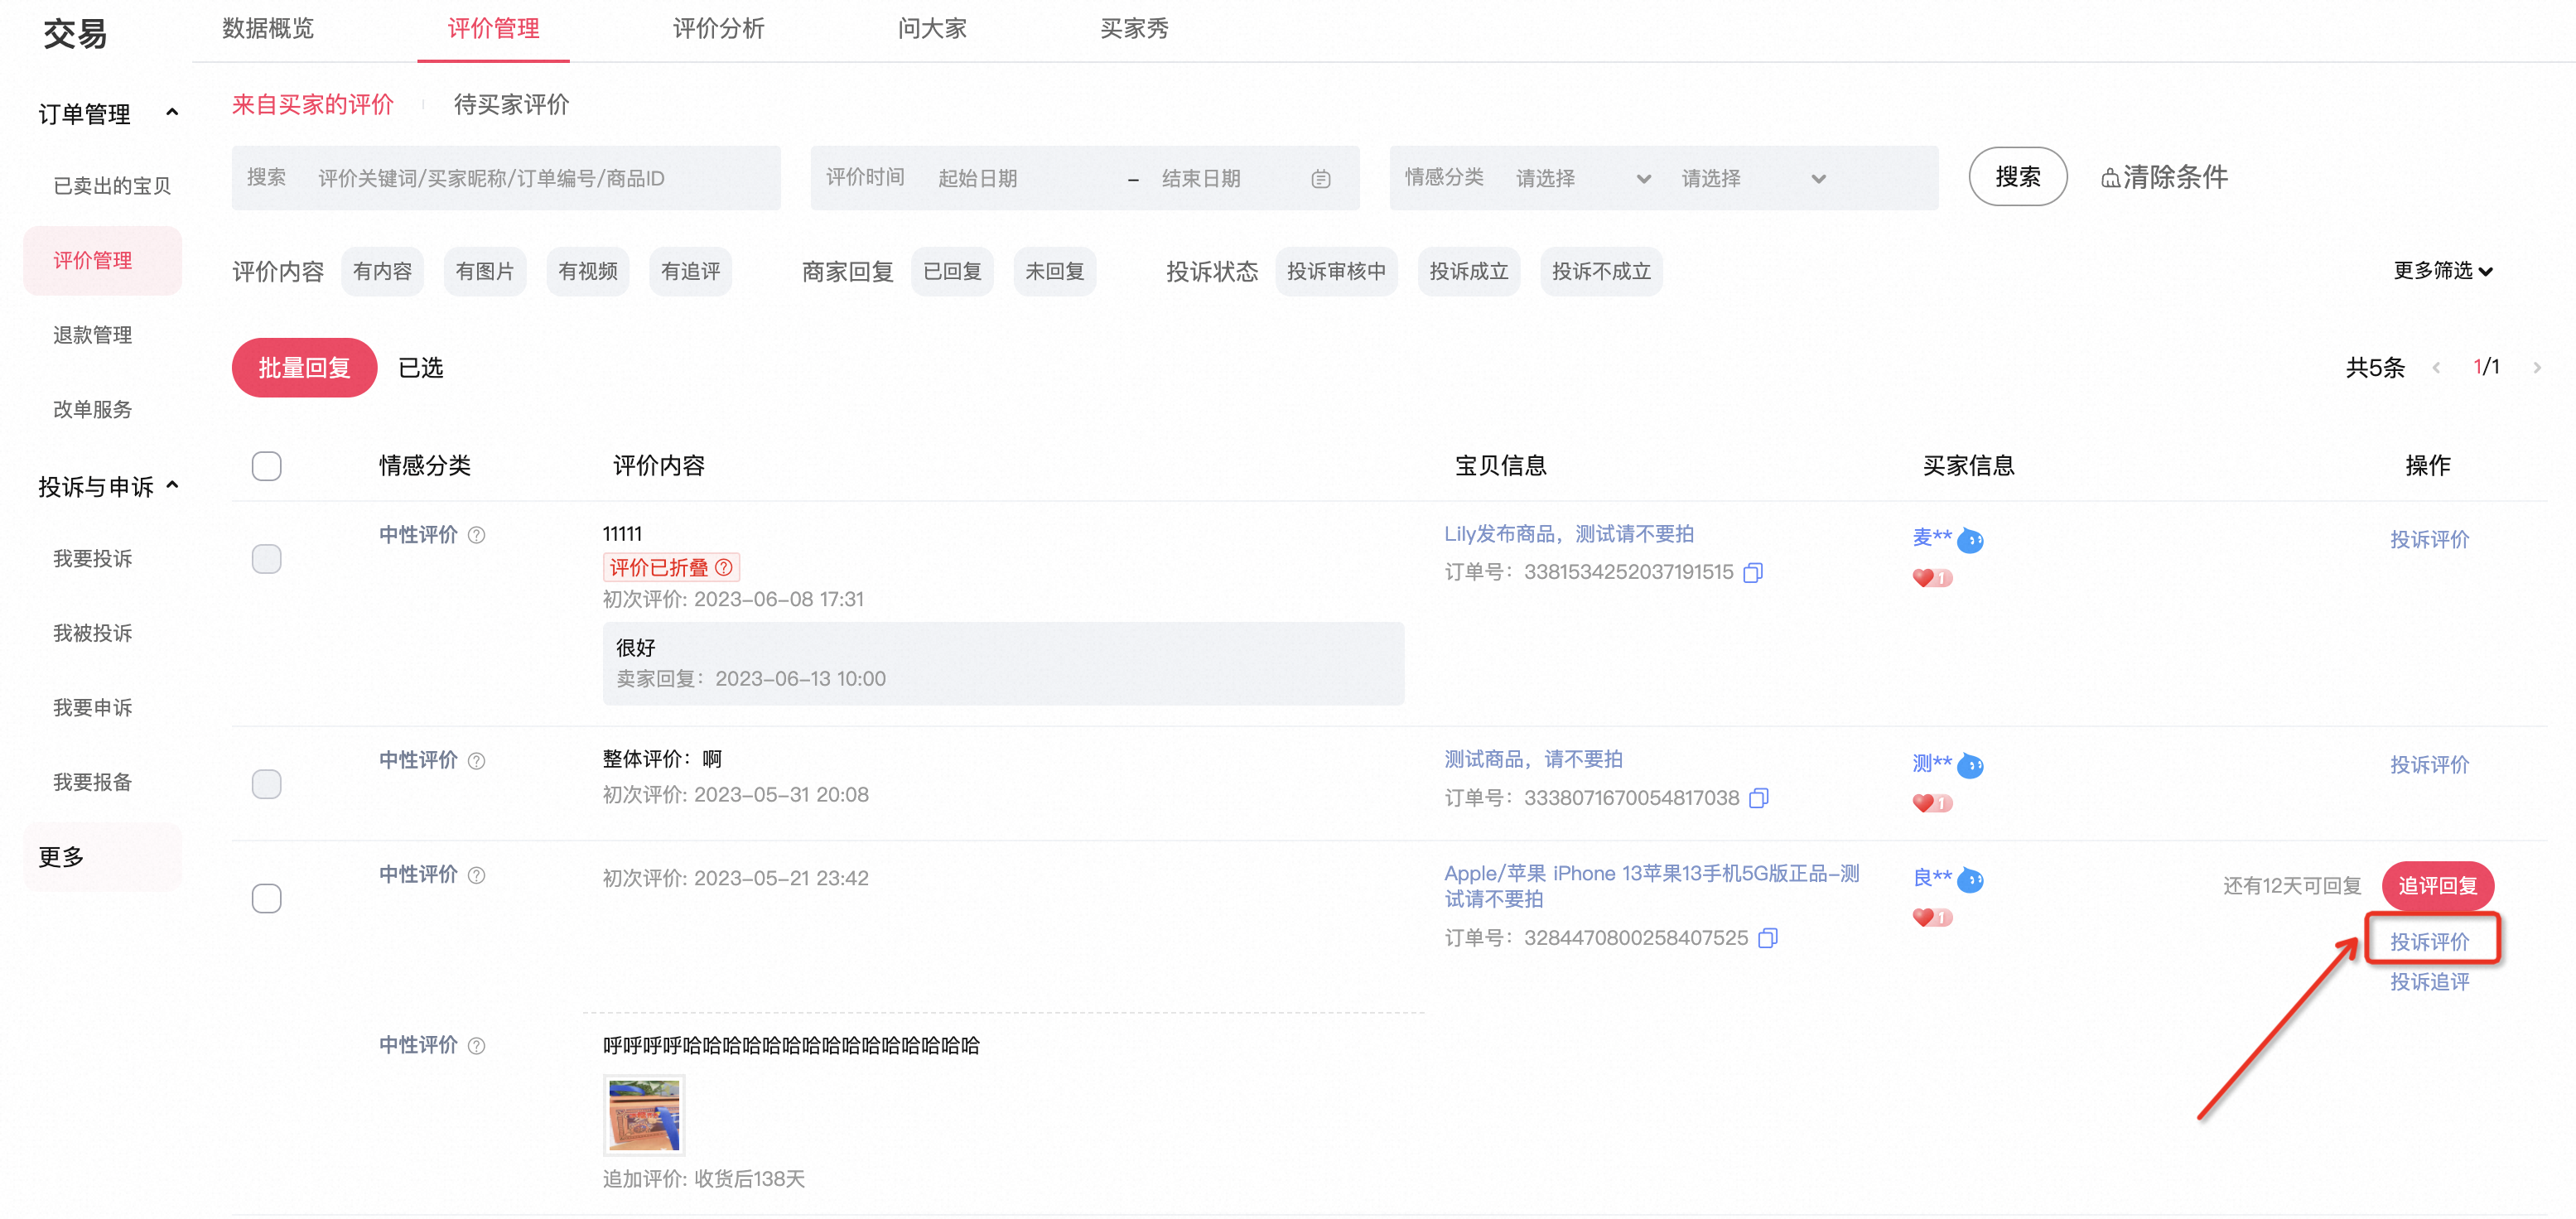The width and height of the screenshot is (2576, 1219).
Task: Check the review row 整体评价：啊
Action: coord(266,784)
